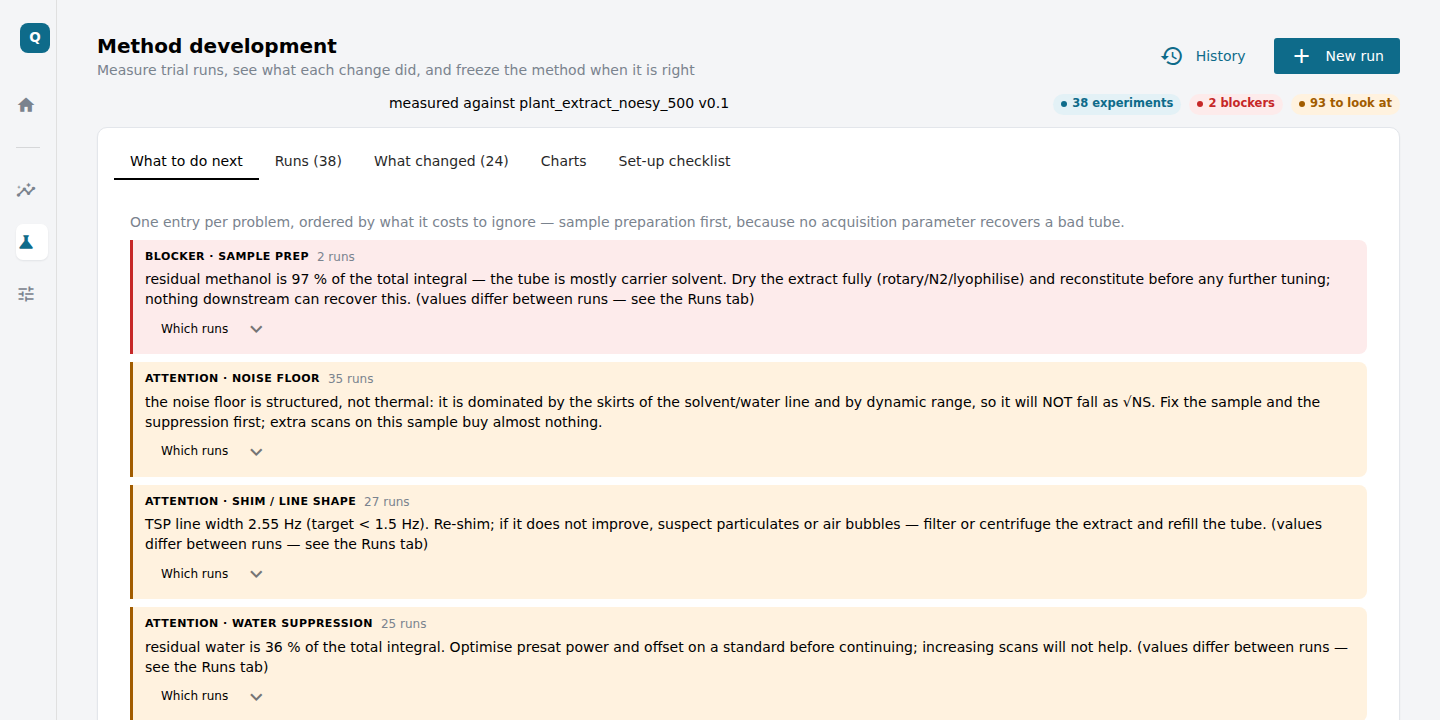Click the ATTENTION · WATER SUPPRESSION label

[259, 623]
